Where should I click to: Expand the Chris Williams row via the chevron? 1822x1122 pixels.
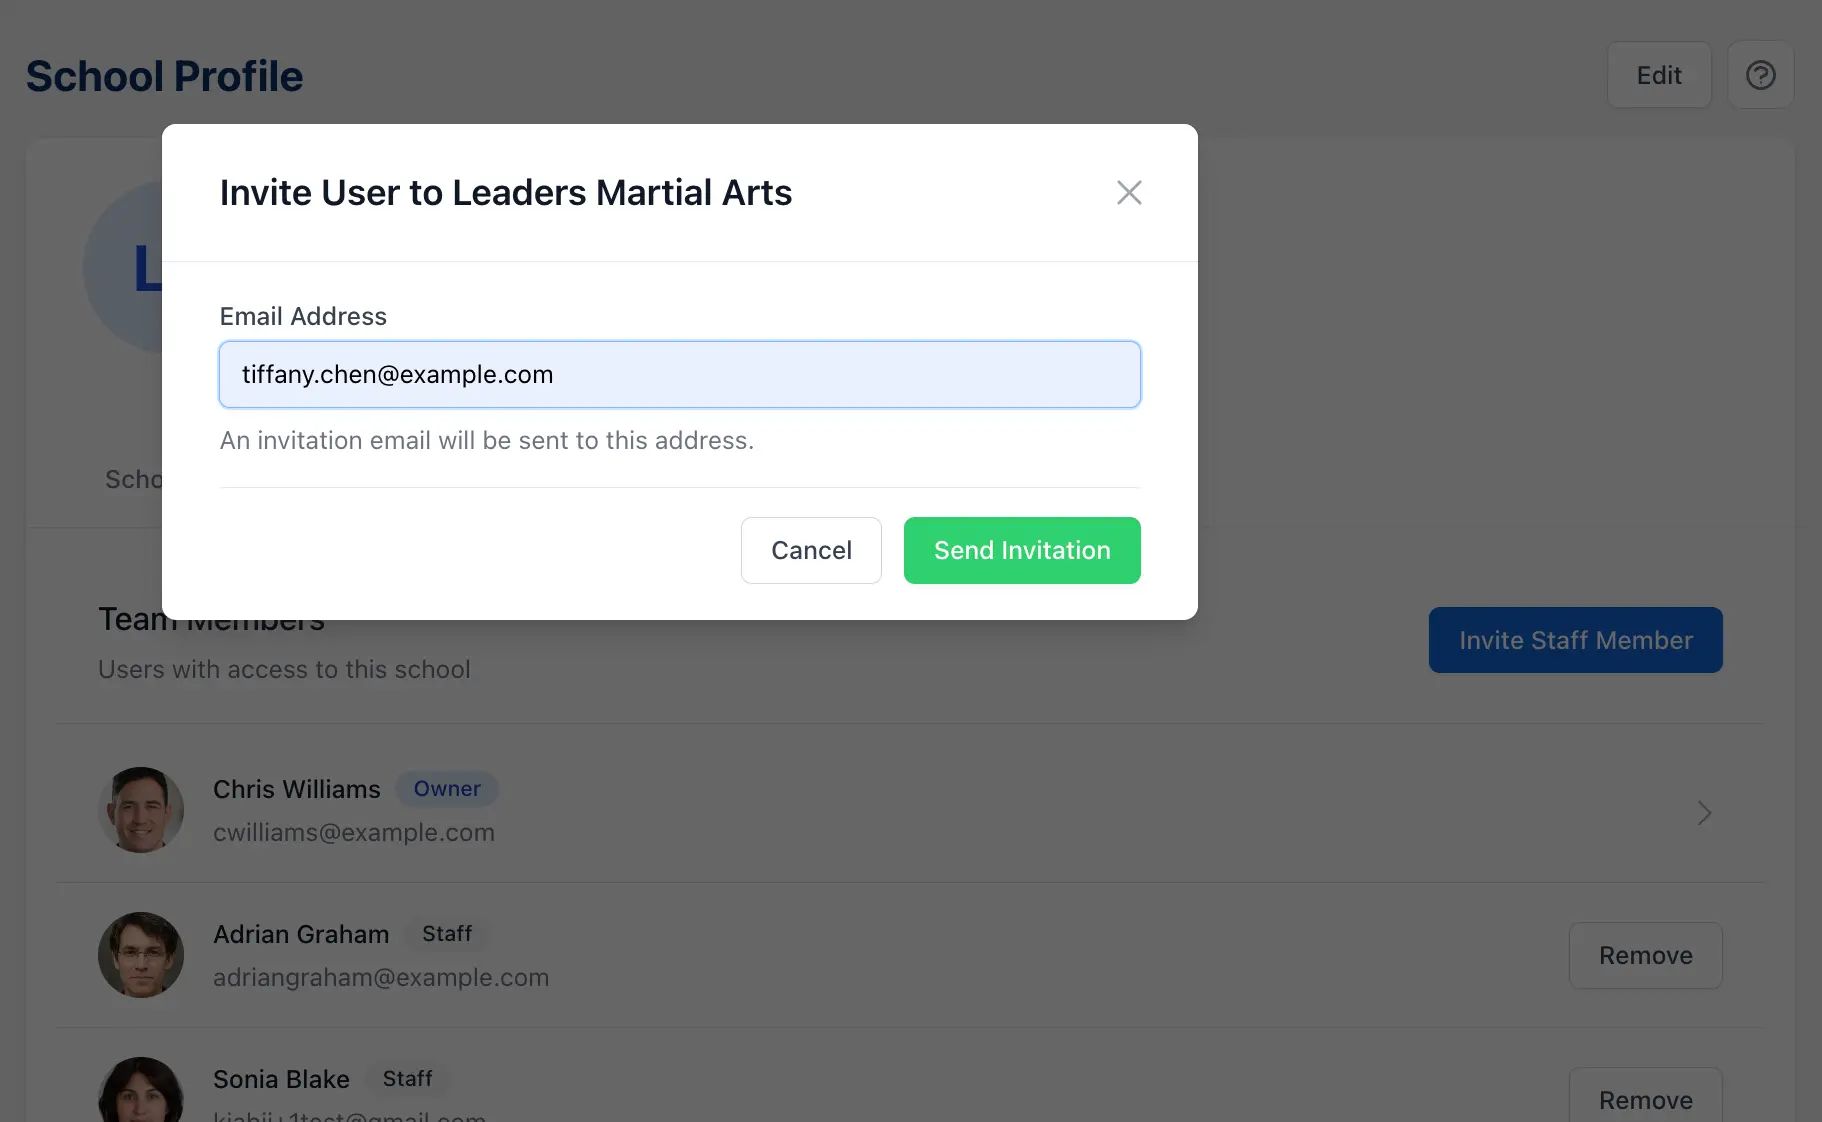point(1704,812)
